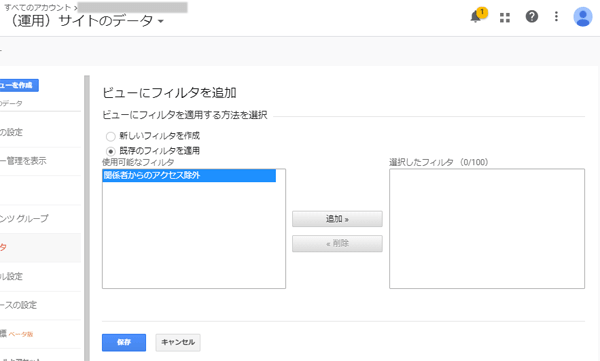Click the « 削除 button

pos(337,243)
